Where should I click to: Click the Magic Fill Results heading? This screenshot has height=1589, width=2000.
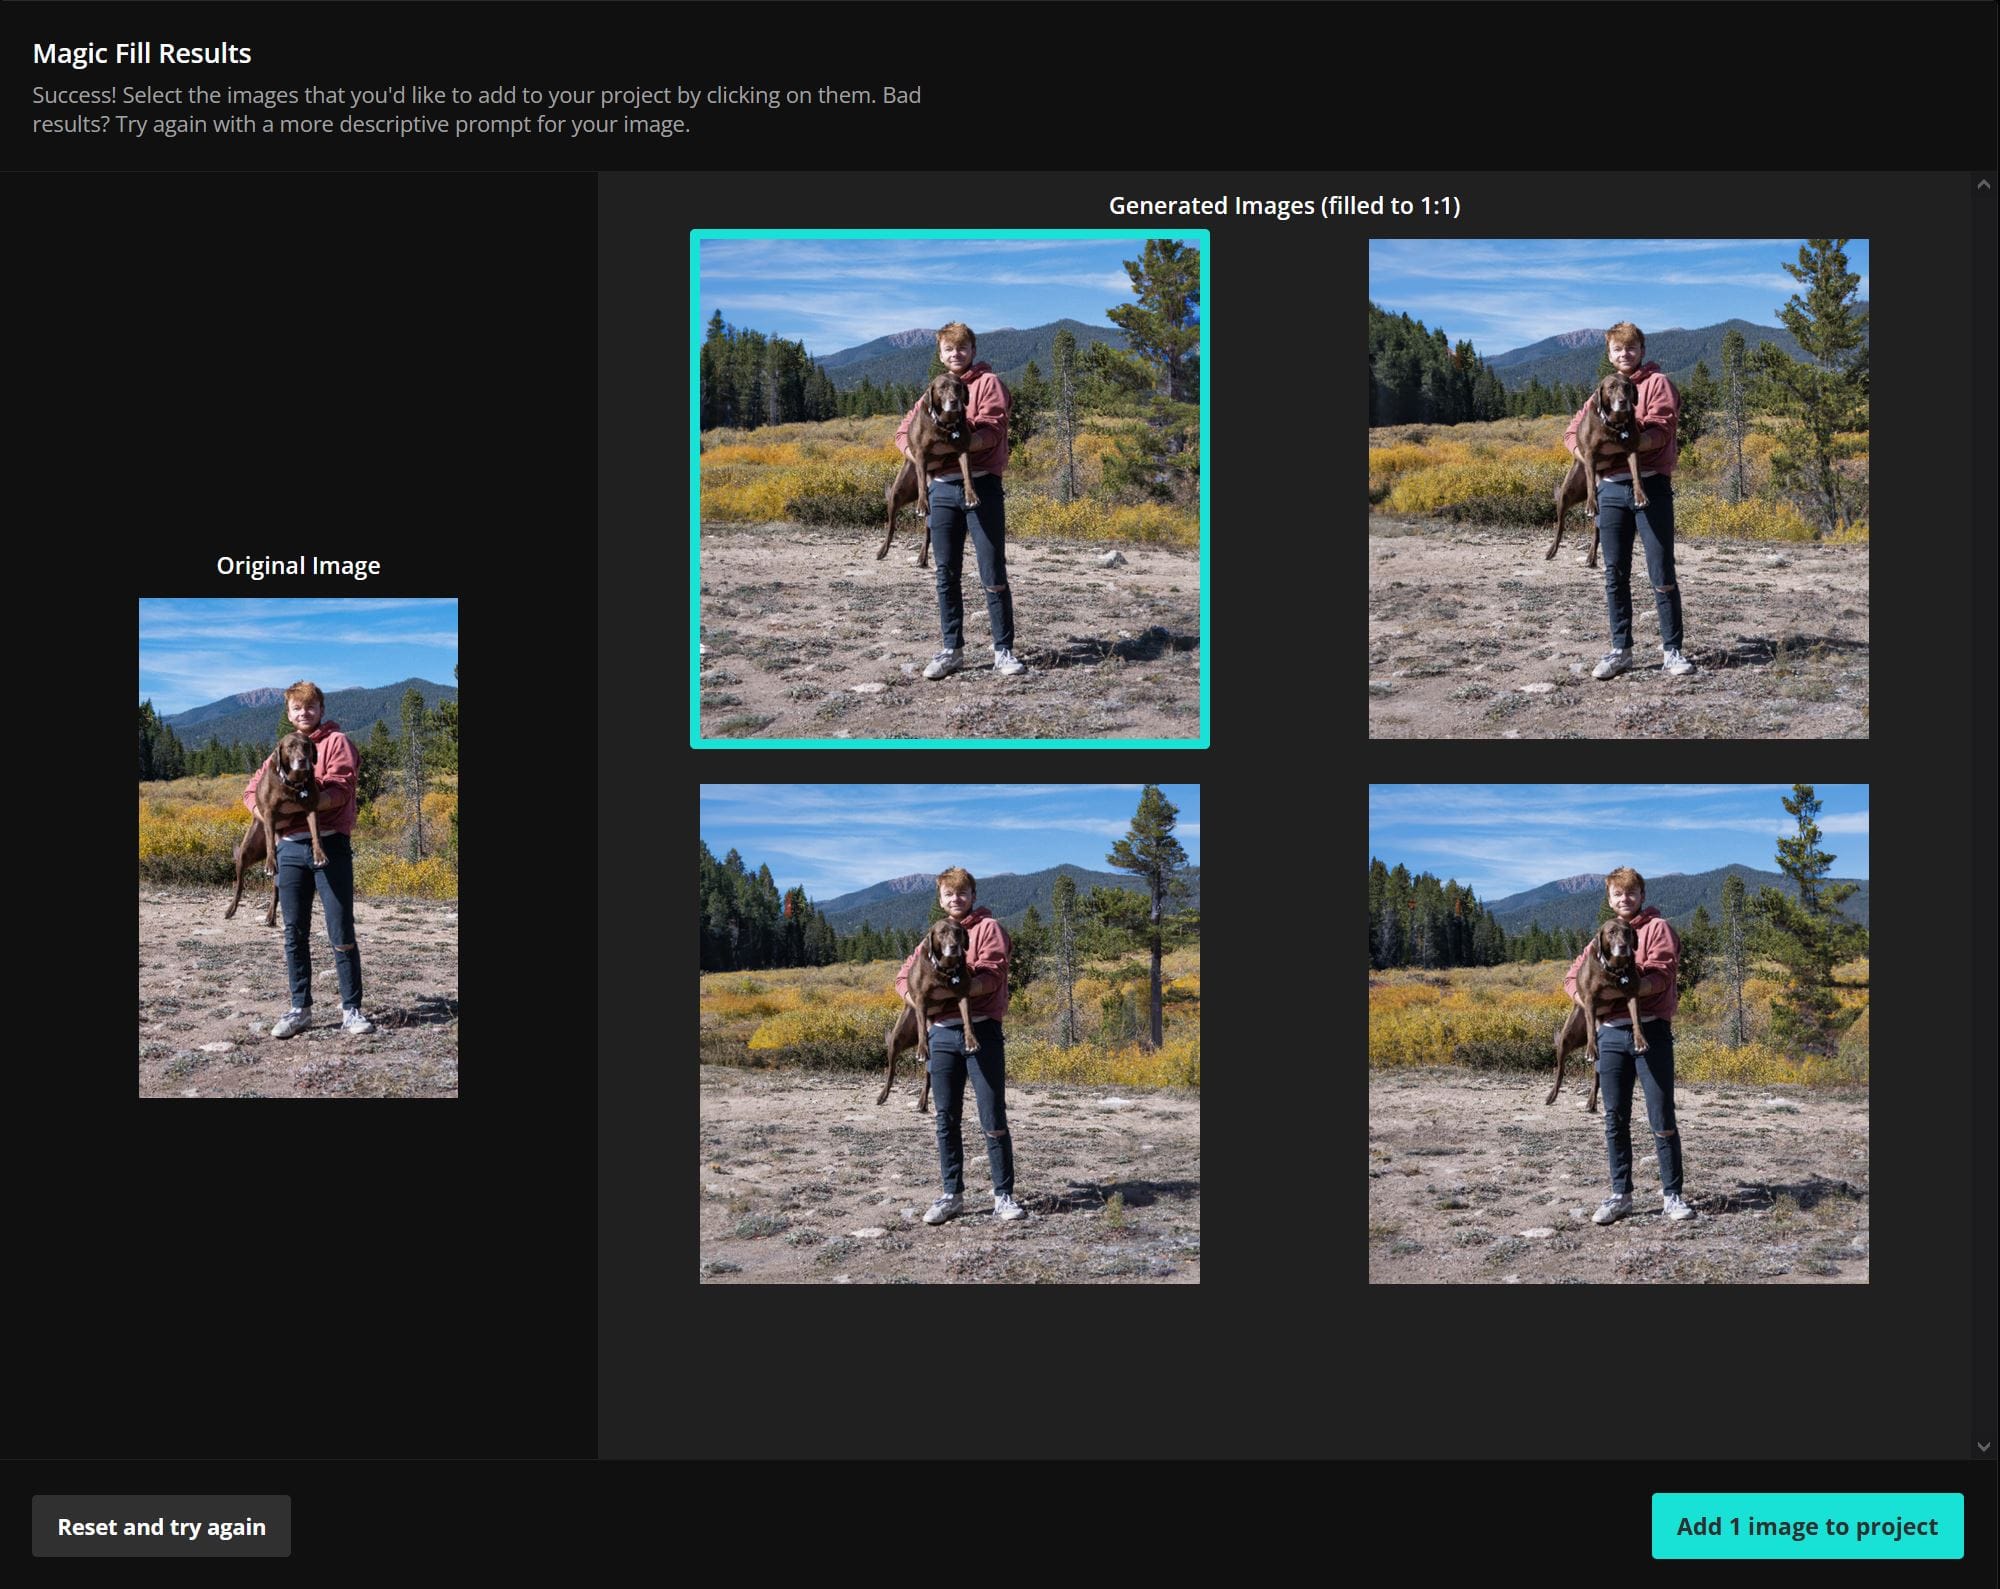click(x=142, y=53)
